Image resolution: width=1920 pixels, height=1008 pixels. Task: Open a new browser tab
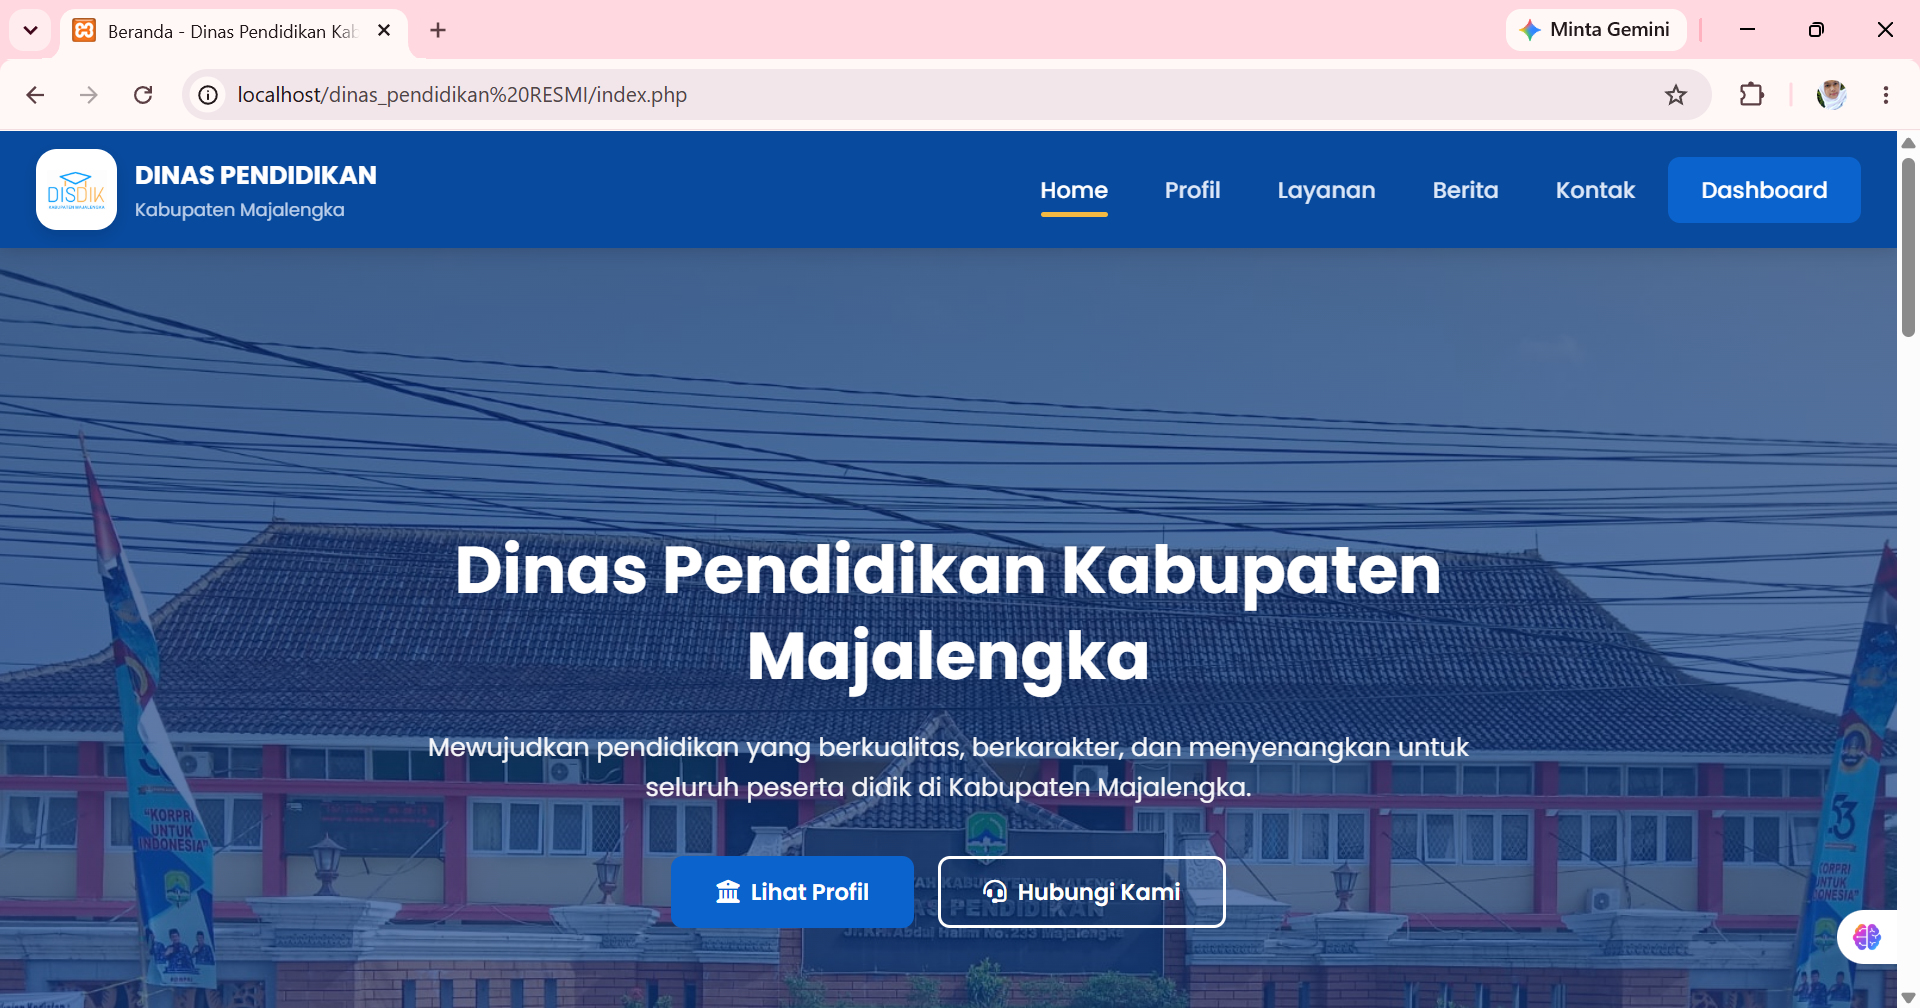point(438,30)
